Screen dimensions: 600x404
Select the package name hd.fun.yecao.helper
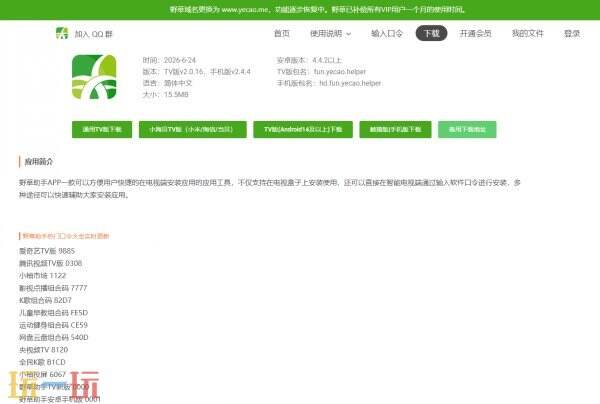350,83
